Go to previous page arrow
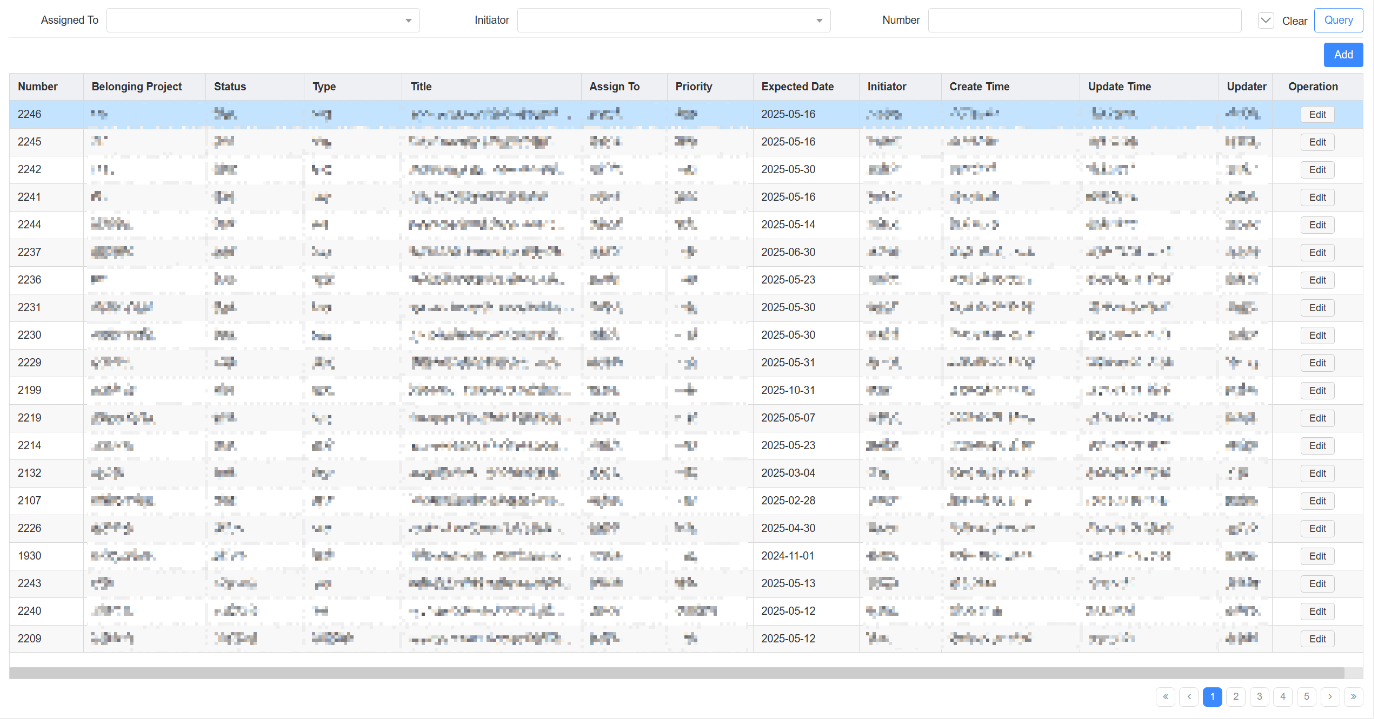This screenshot has height=719, width=1374. click(x=1189, y=697)
